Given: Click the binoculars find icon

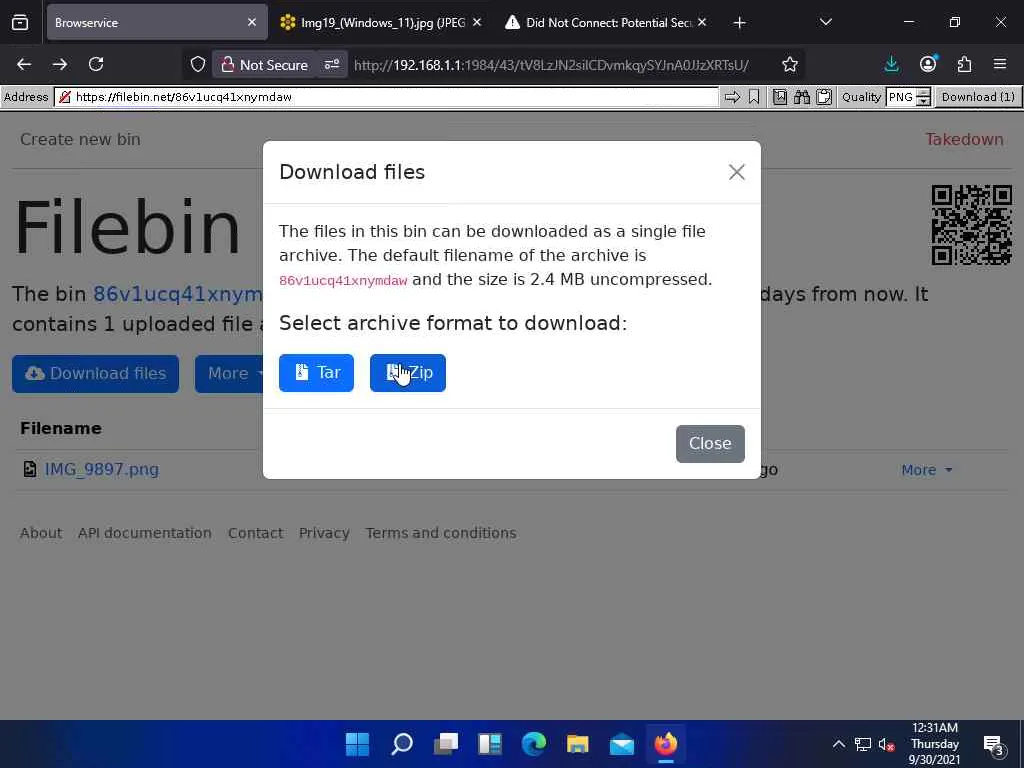Looking at the screenshot, I should 802,97.
